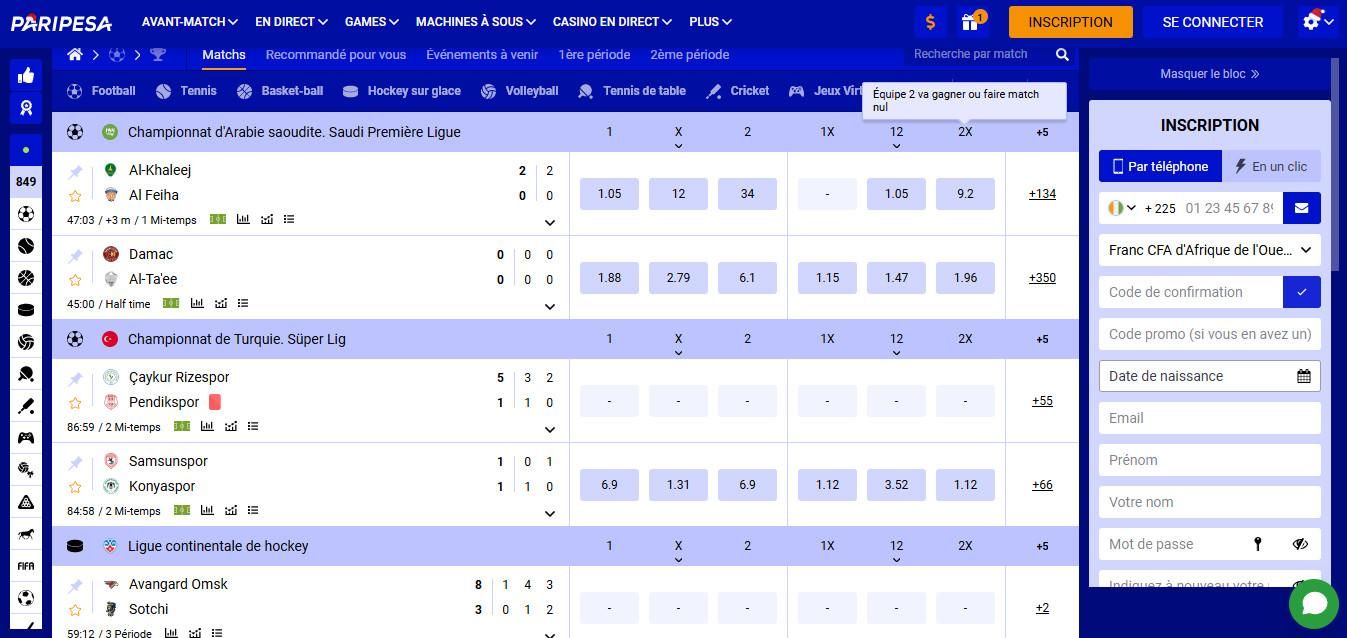Click the orange INSCRIPTION button
The width and height of the screenshot is (1347, 638).
pos(1070,22)
